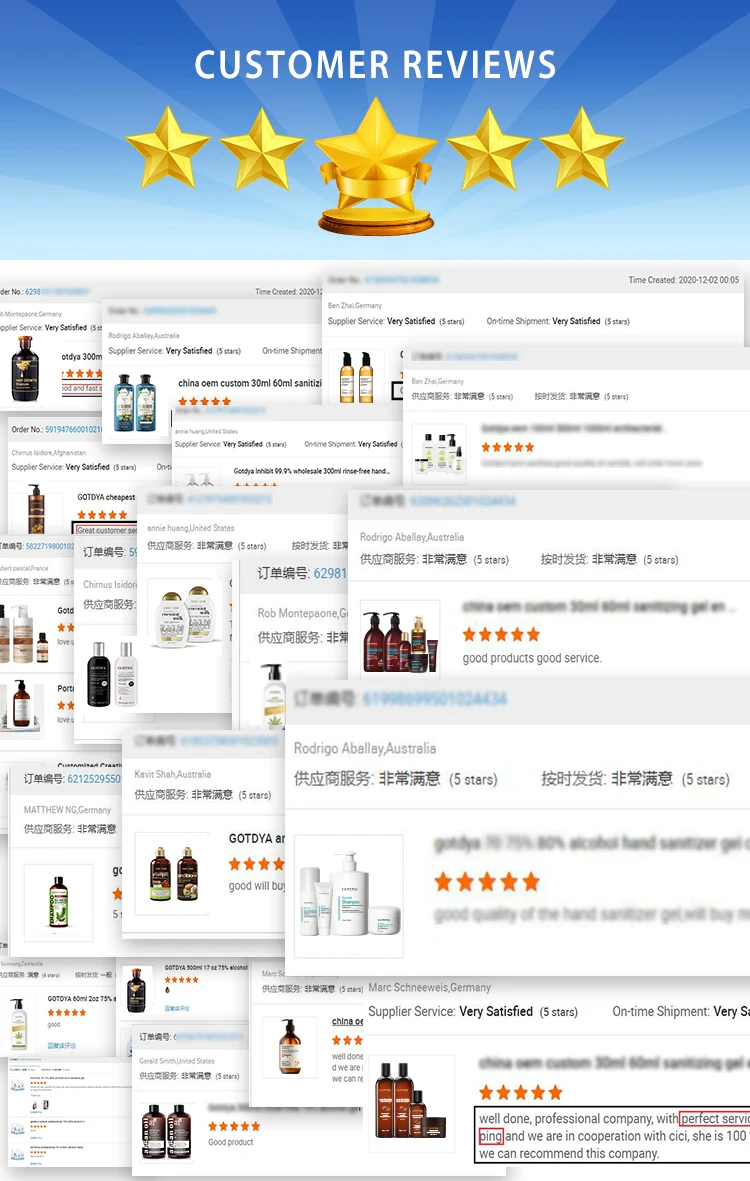The image size is (750, 1181).
Task: Click 'Rodrigo Aballay,Australia' above 'good products good service.'
Action: (412, 537)
